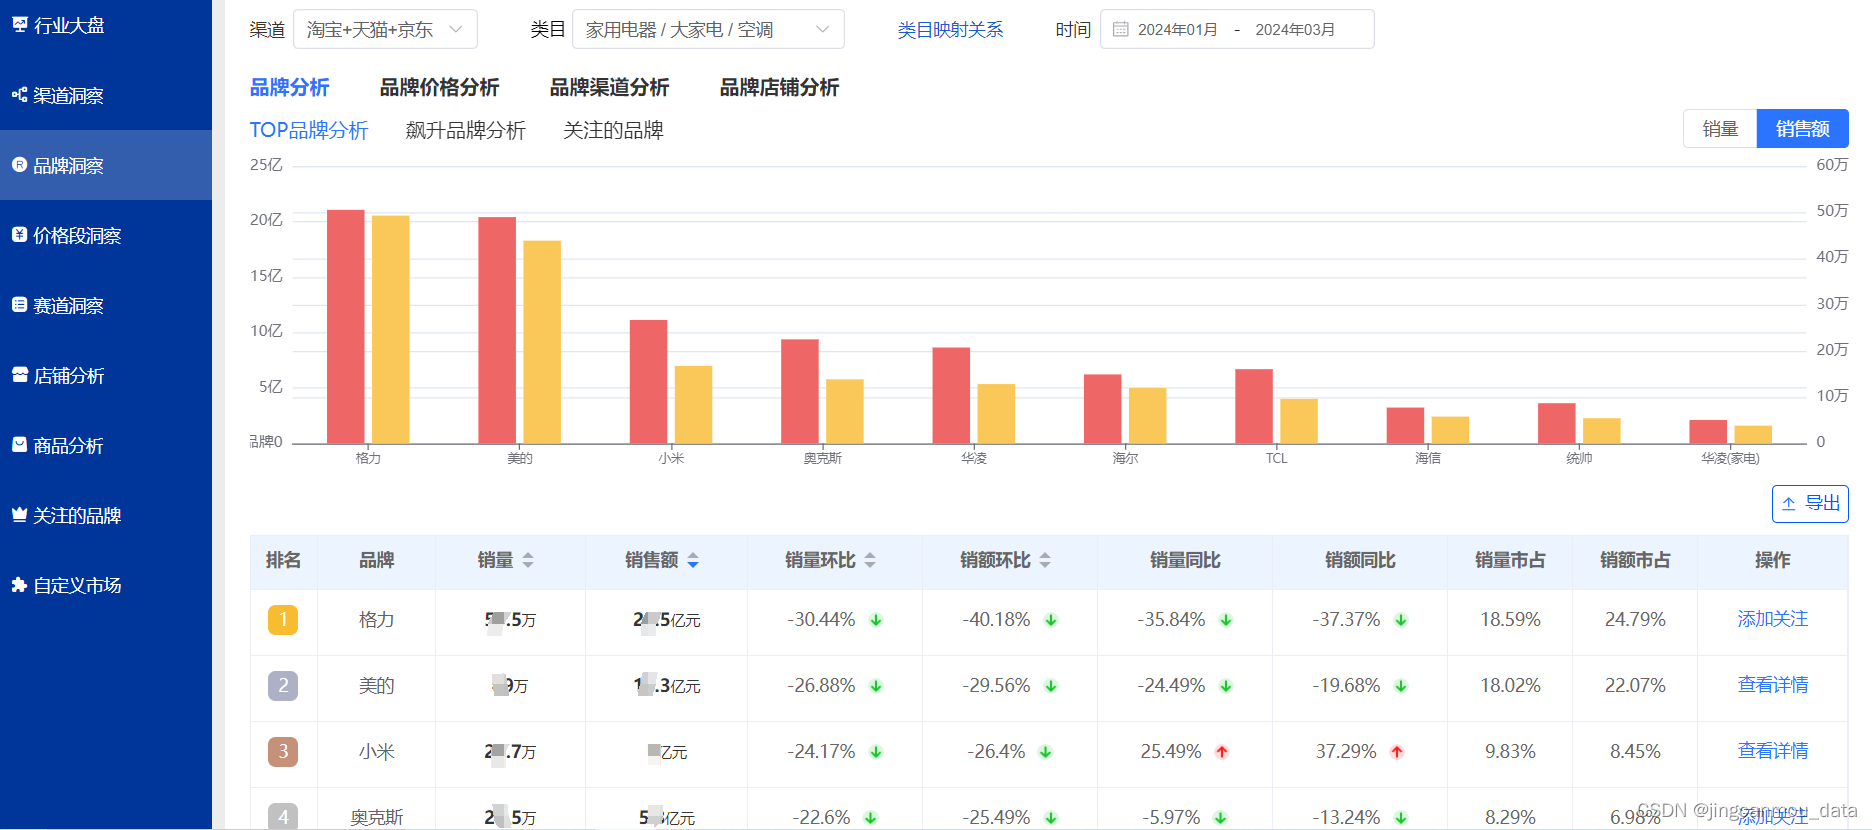
Task: Open the 品牌价格分析 tab
Action: [439, 88]
